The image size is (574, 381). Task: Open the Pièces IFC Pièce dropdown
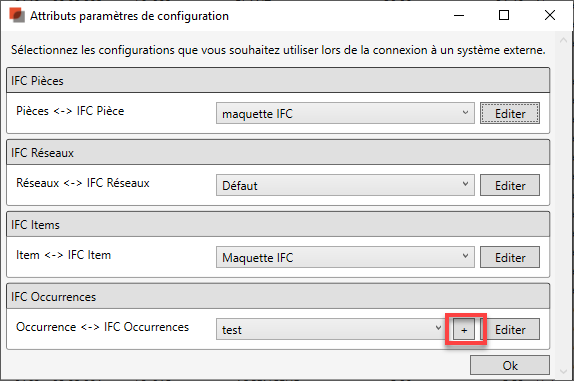pyautogui.click(x=345, y=113)
